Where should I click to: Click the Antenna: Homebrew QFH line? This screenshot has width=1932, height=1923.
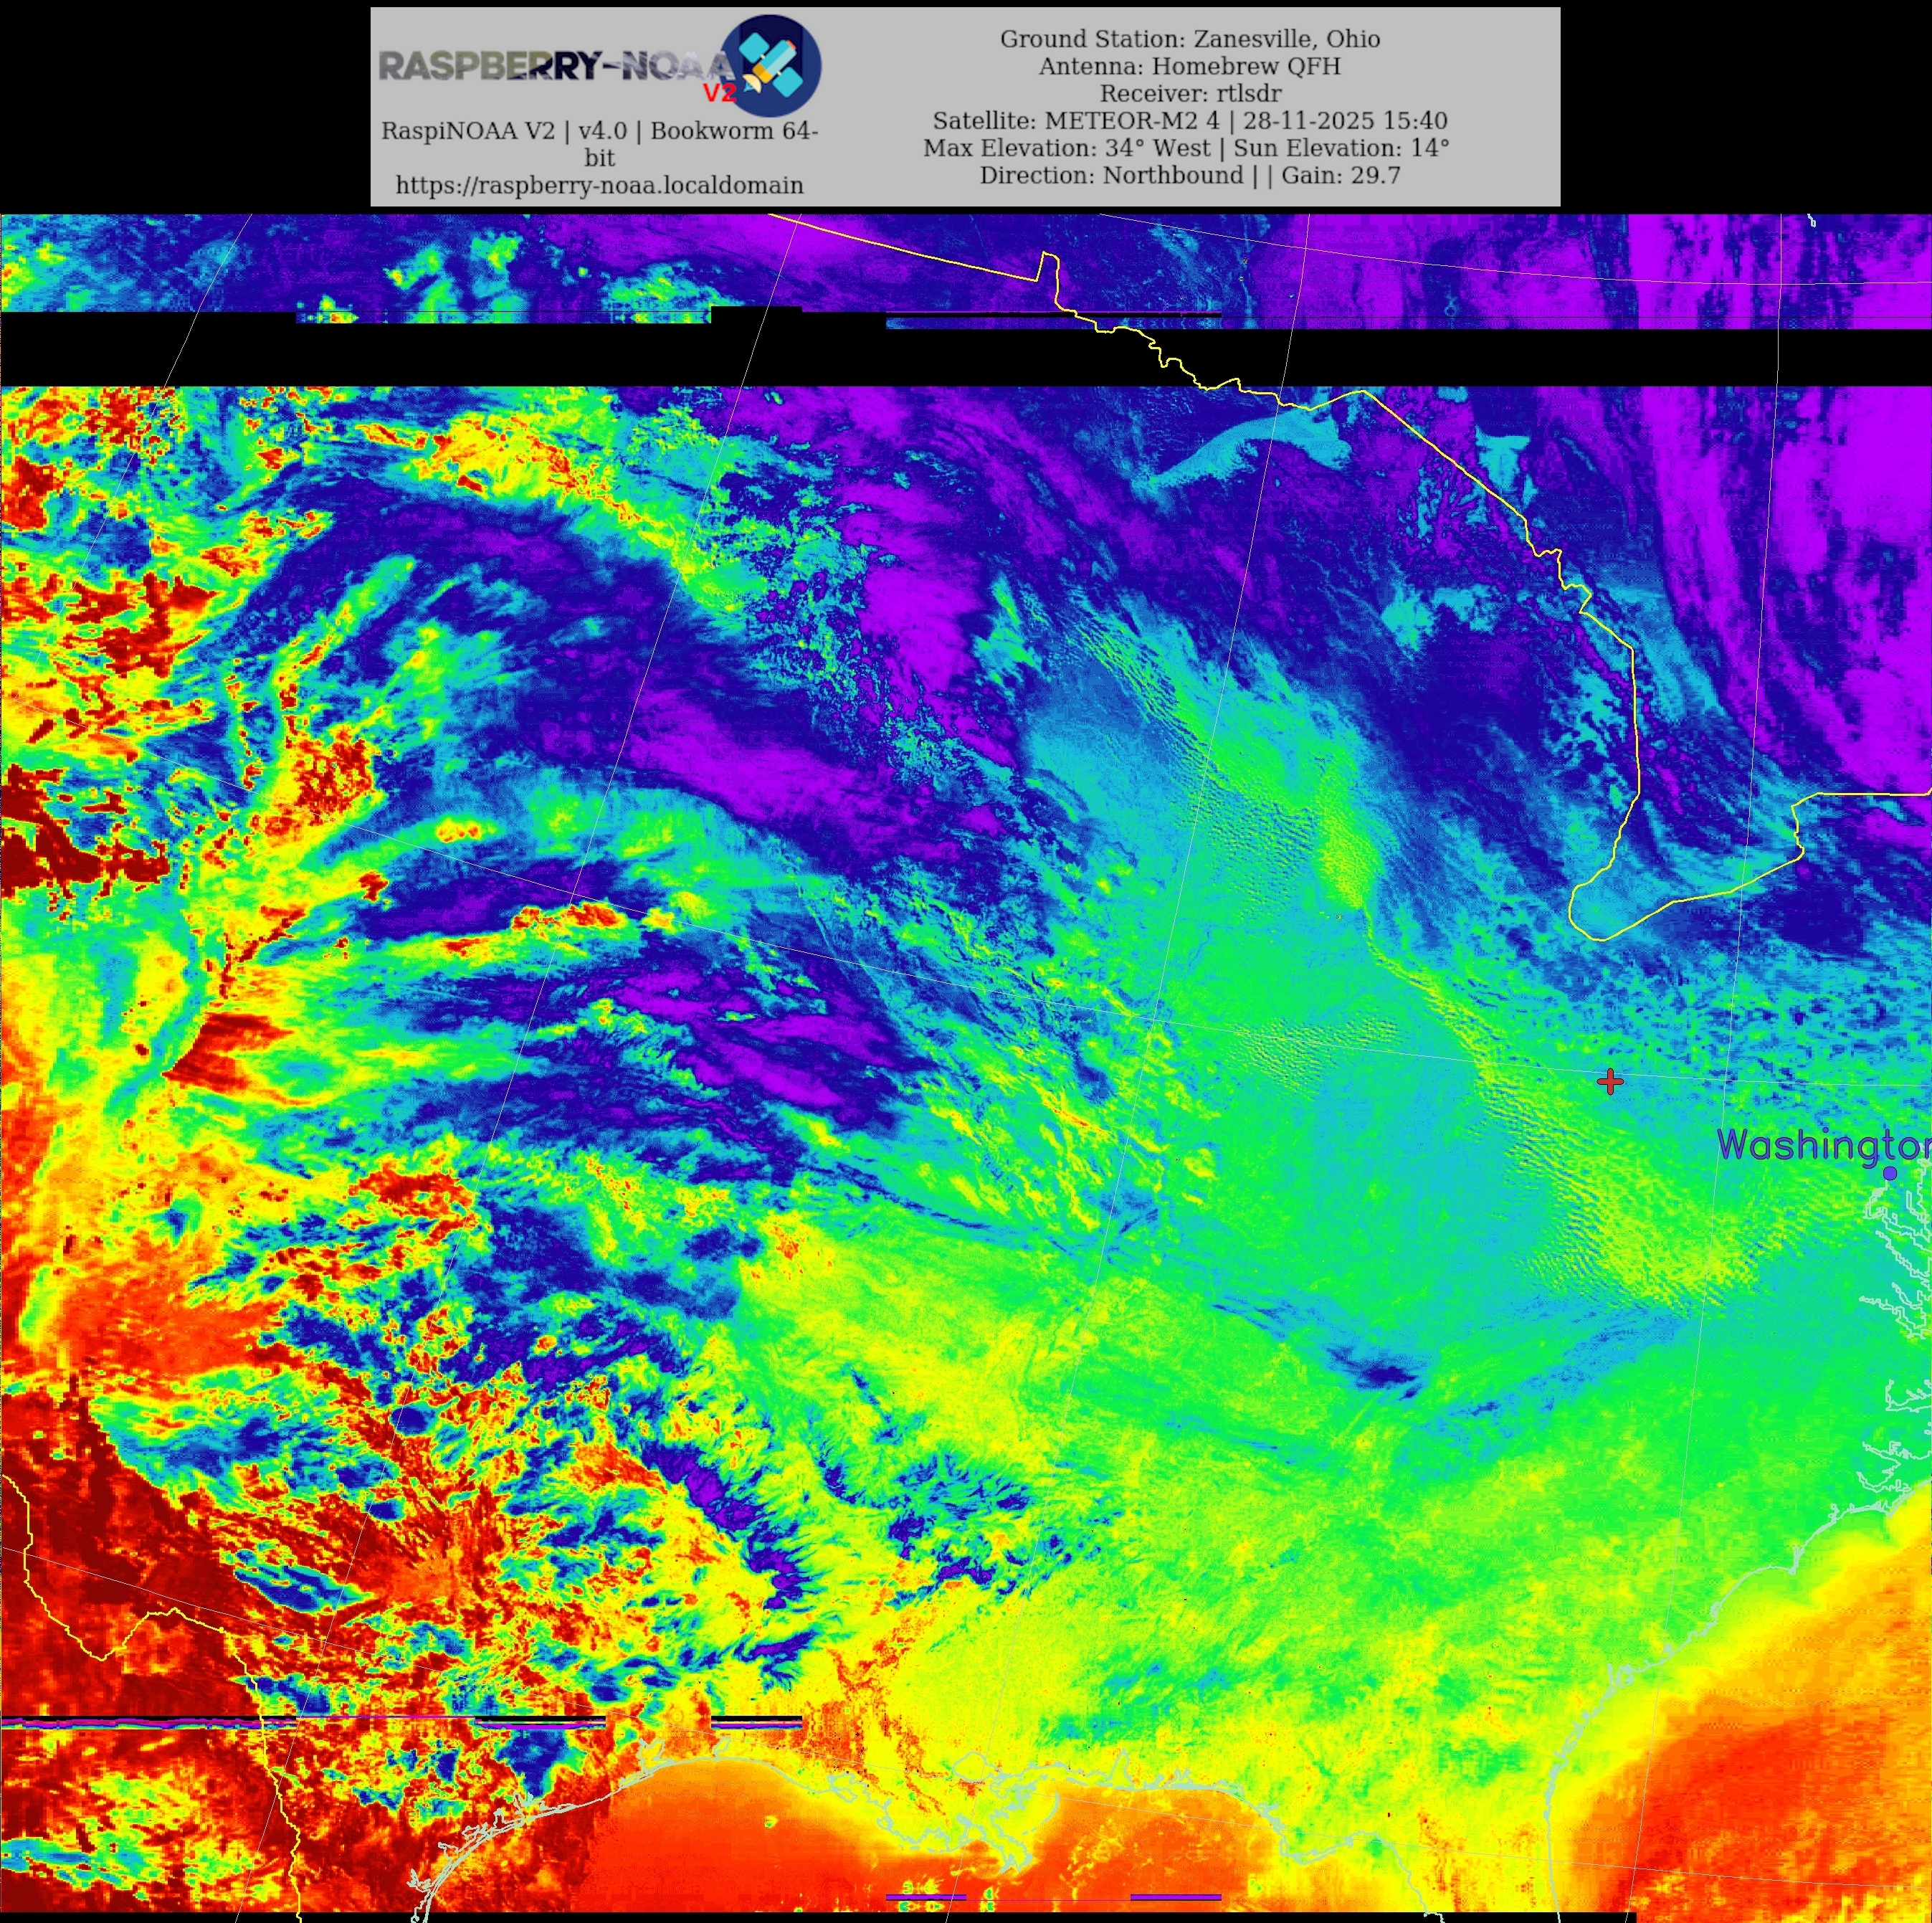click(1189, 66)
